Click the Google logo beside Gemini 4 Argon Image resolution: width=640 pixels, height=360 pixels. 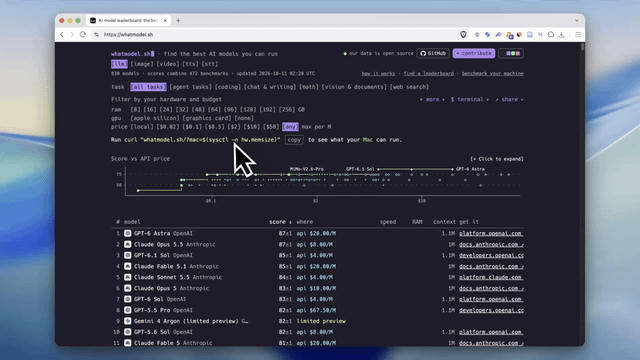[x=127, y=321]
